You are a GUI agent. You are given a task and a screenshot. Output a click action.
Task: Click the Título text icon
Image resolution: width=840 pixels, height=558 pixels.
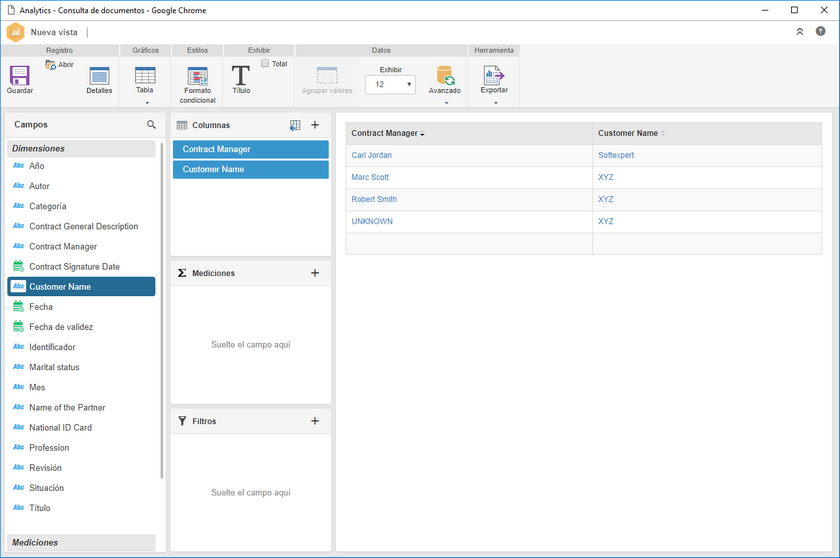[x=241, y=76]
